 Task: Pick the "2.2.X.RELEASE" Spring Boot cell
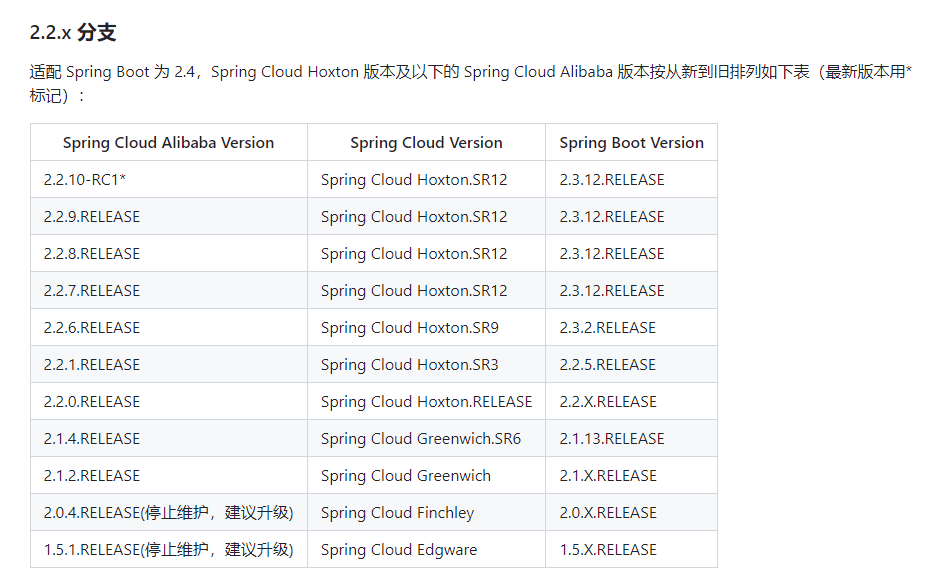tap(631, 402)
